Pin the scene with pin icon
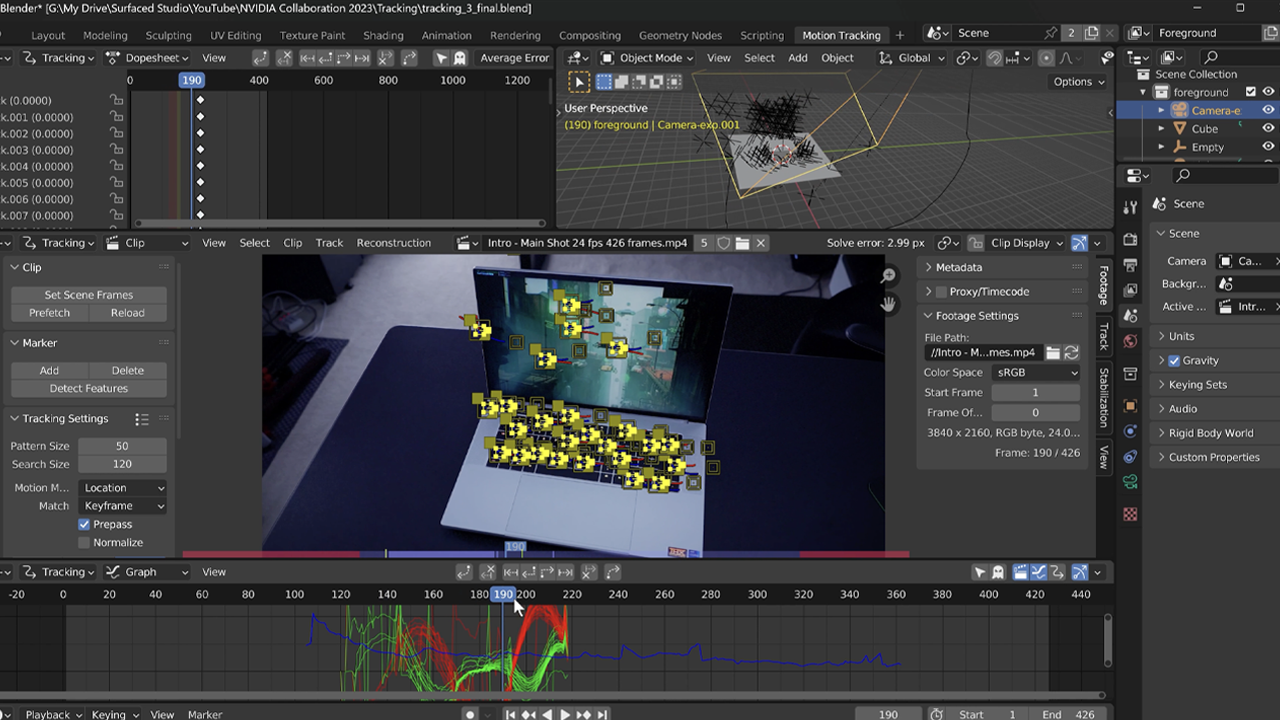 (1050, 33)
